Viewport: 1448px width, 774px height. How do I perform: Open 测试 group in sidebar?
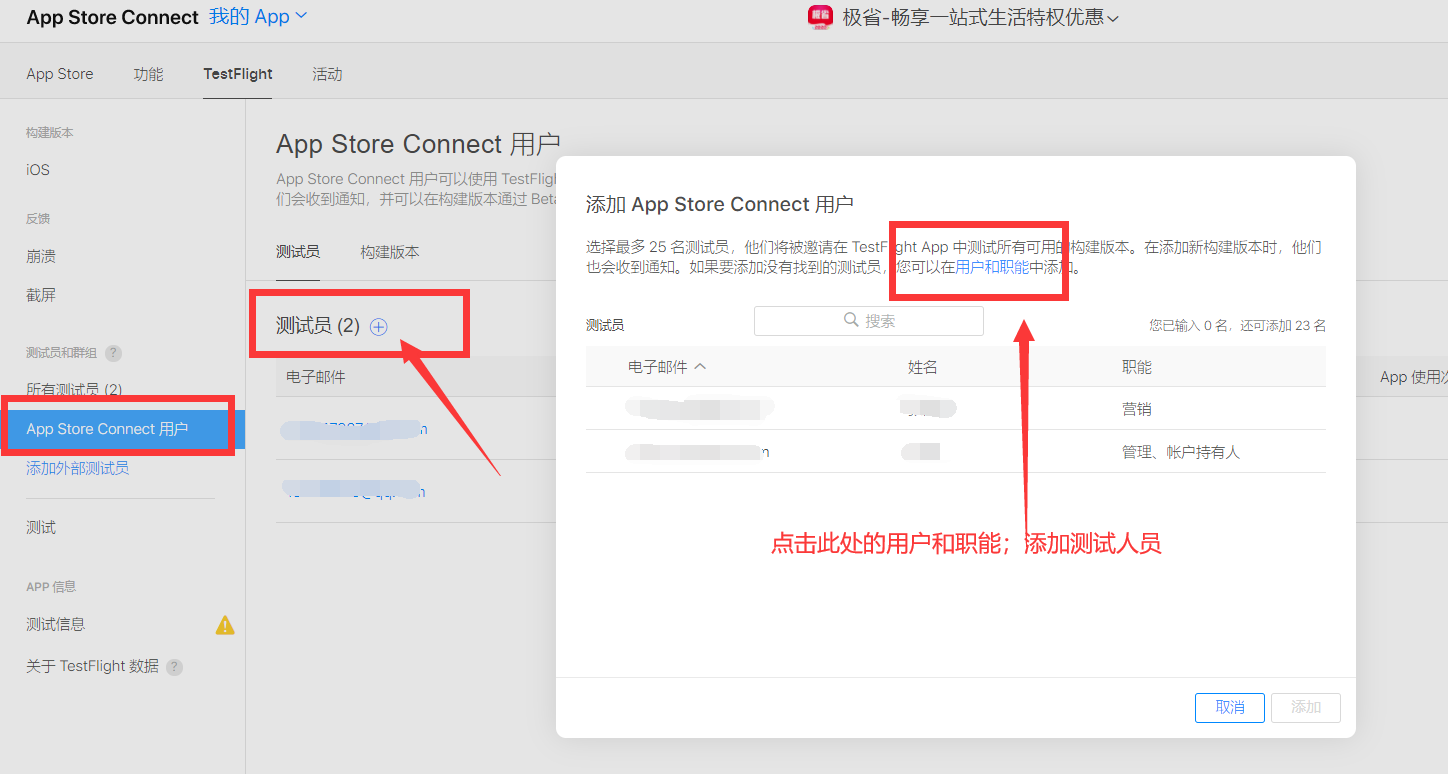[x=41, y=528]
